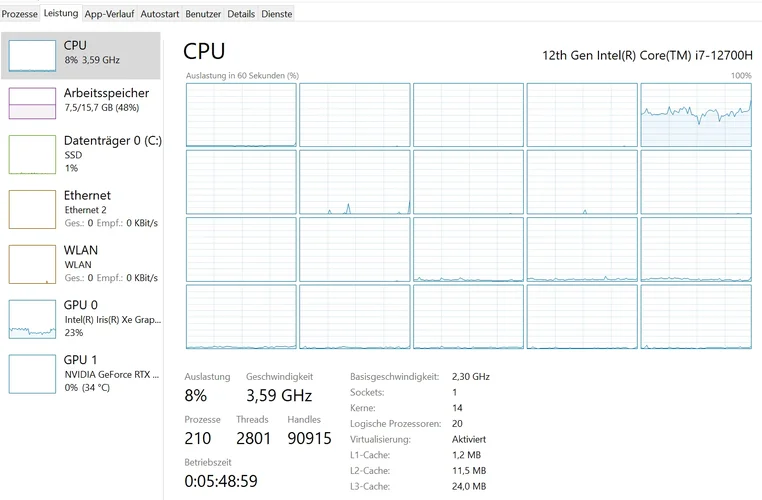The image size is (762, 500).
Task: Show the Dienste tab
Action: [277, 14]
